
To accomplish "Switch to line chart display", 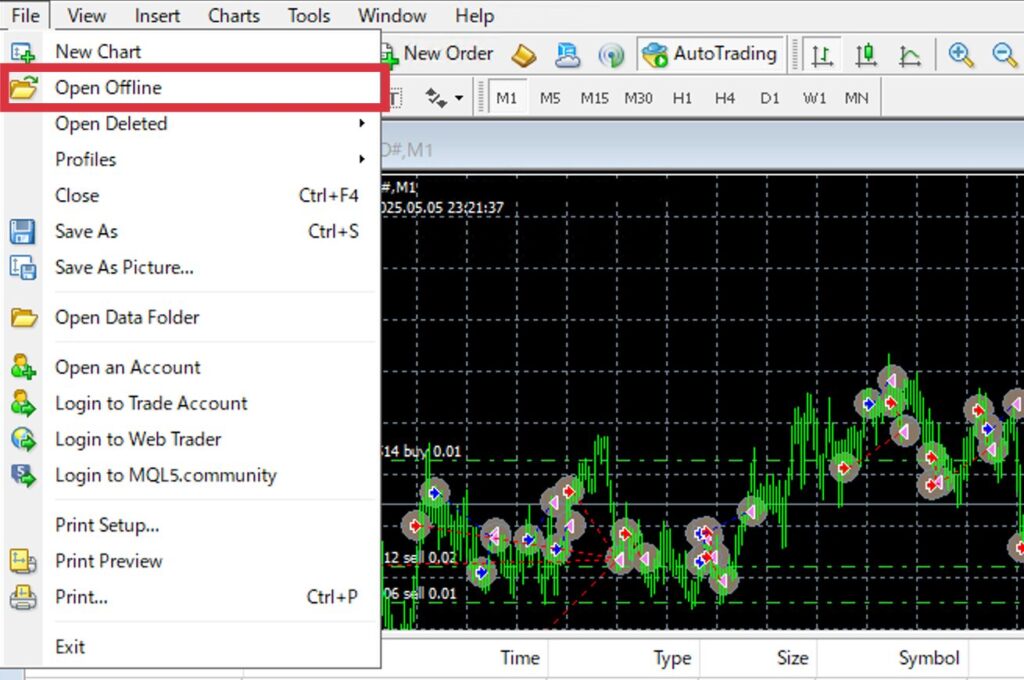I will pyautogui.click(x=909, y=56).
